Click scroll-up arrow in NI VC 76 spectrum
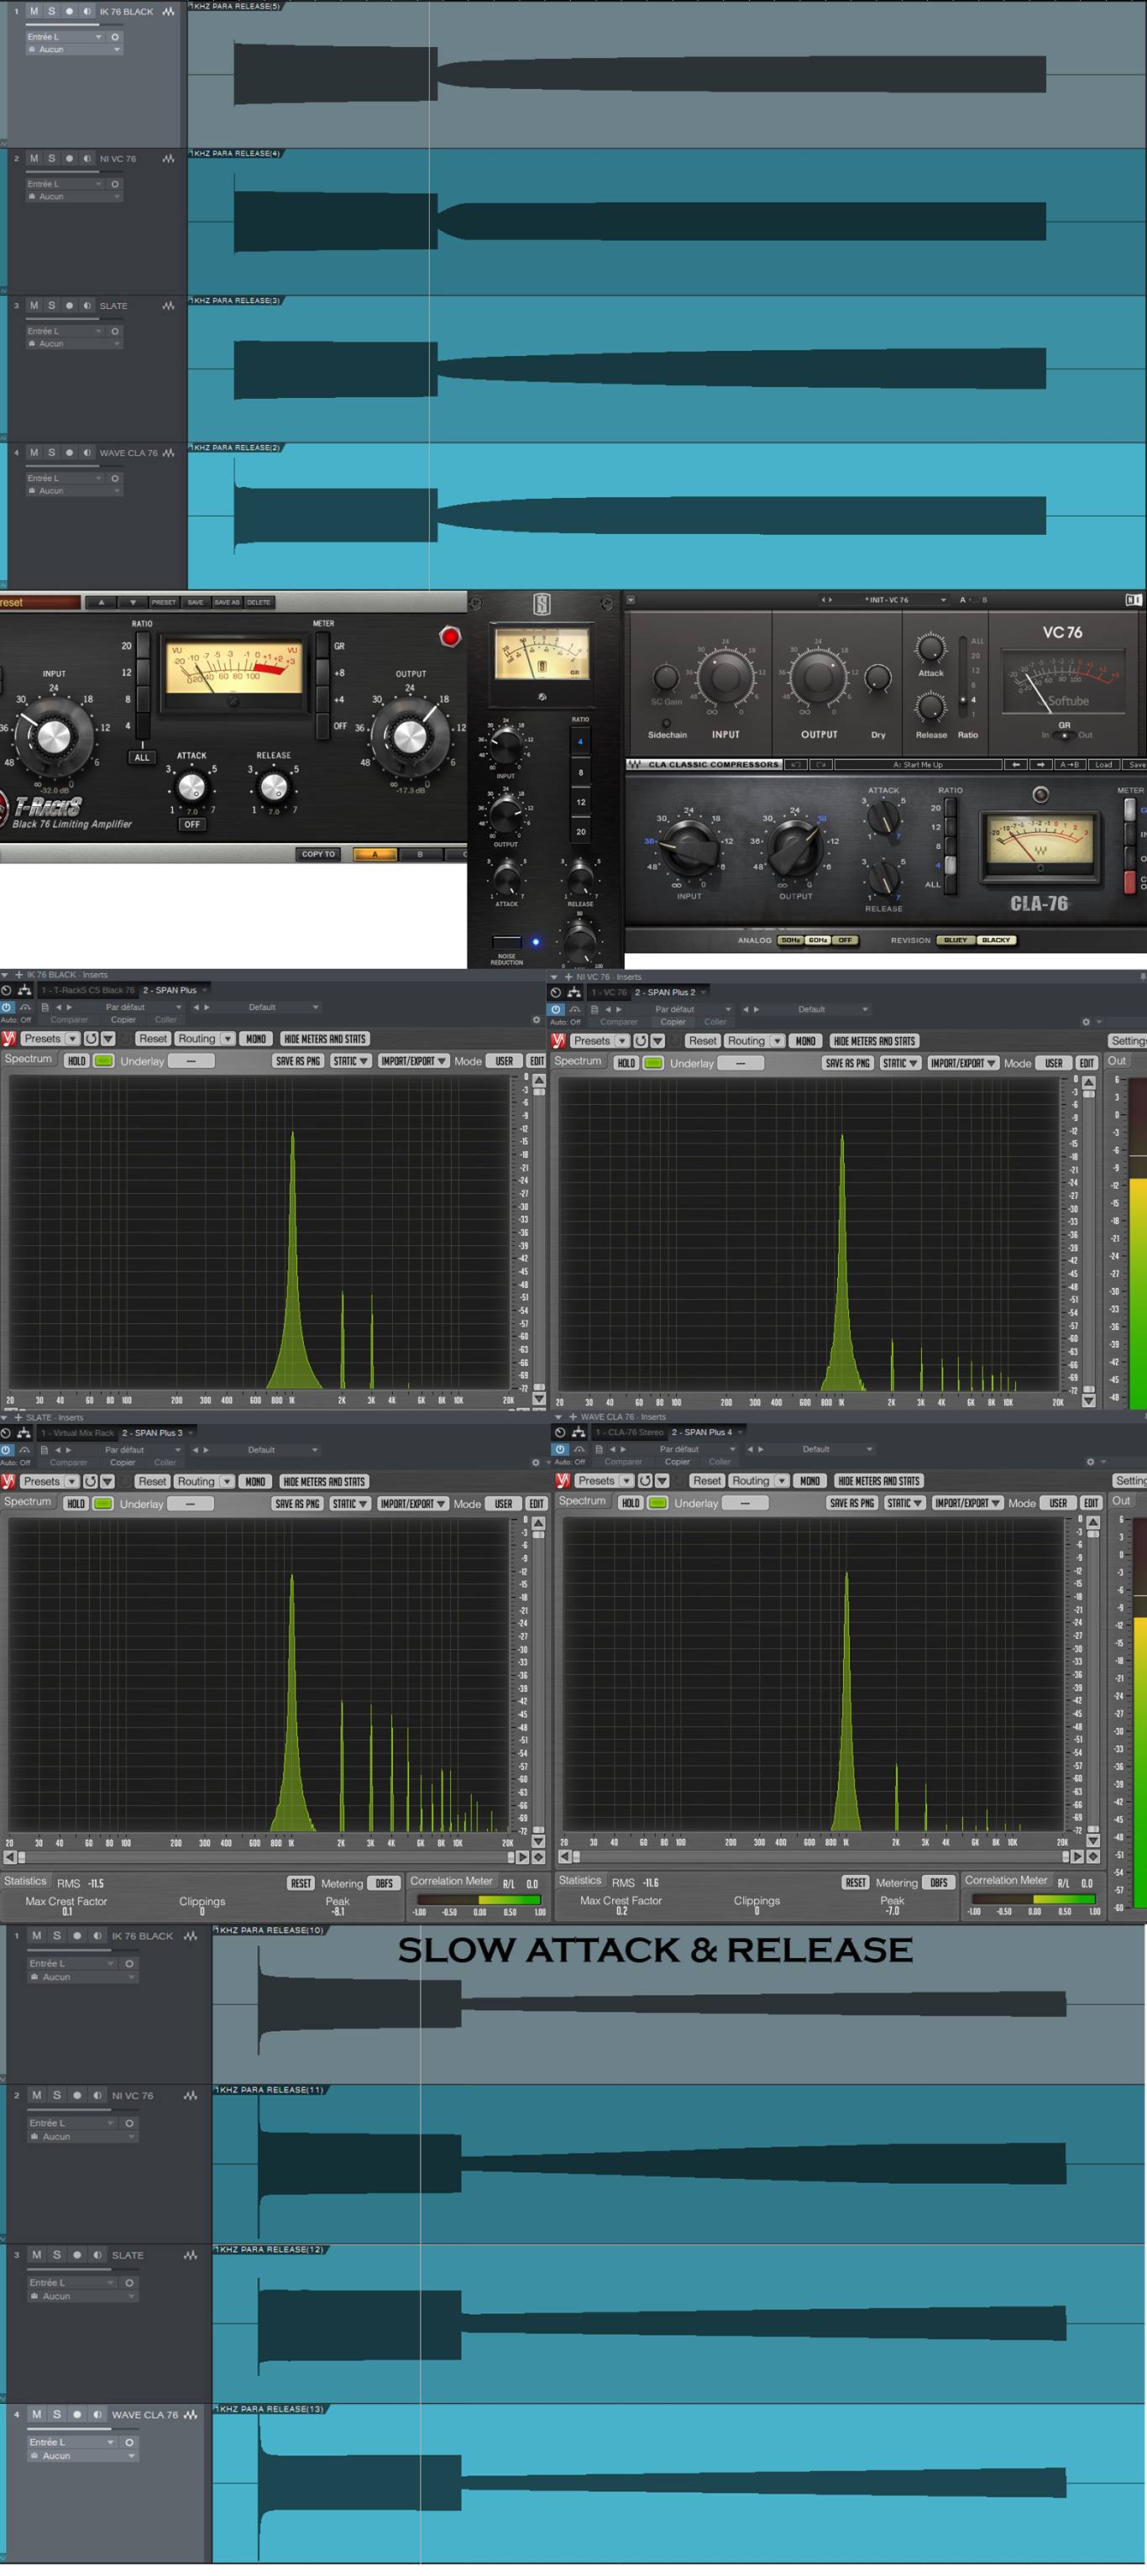Screen dimensions: 1147x2576 [x=1089, y=1083]
